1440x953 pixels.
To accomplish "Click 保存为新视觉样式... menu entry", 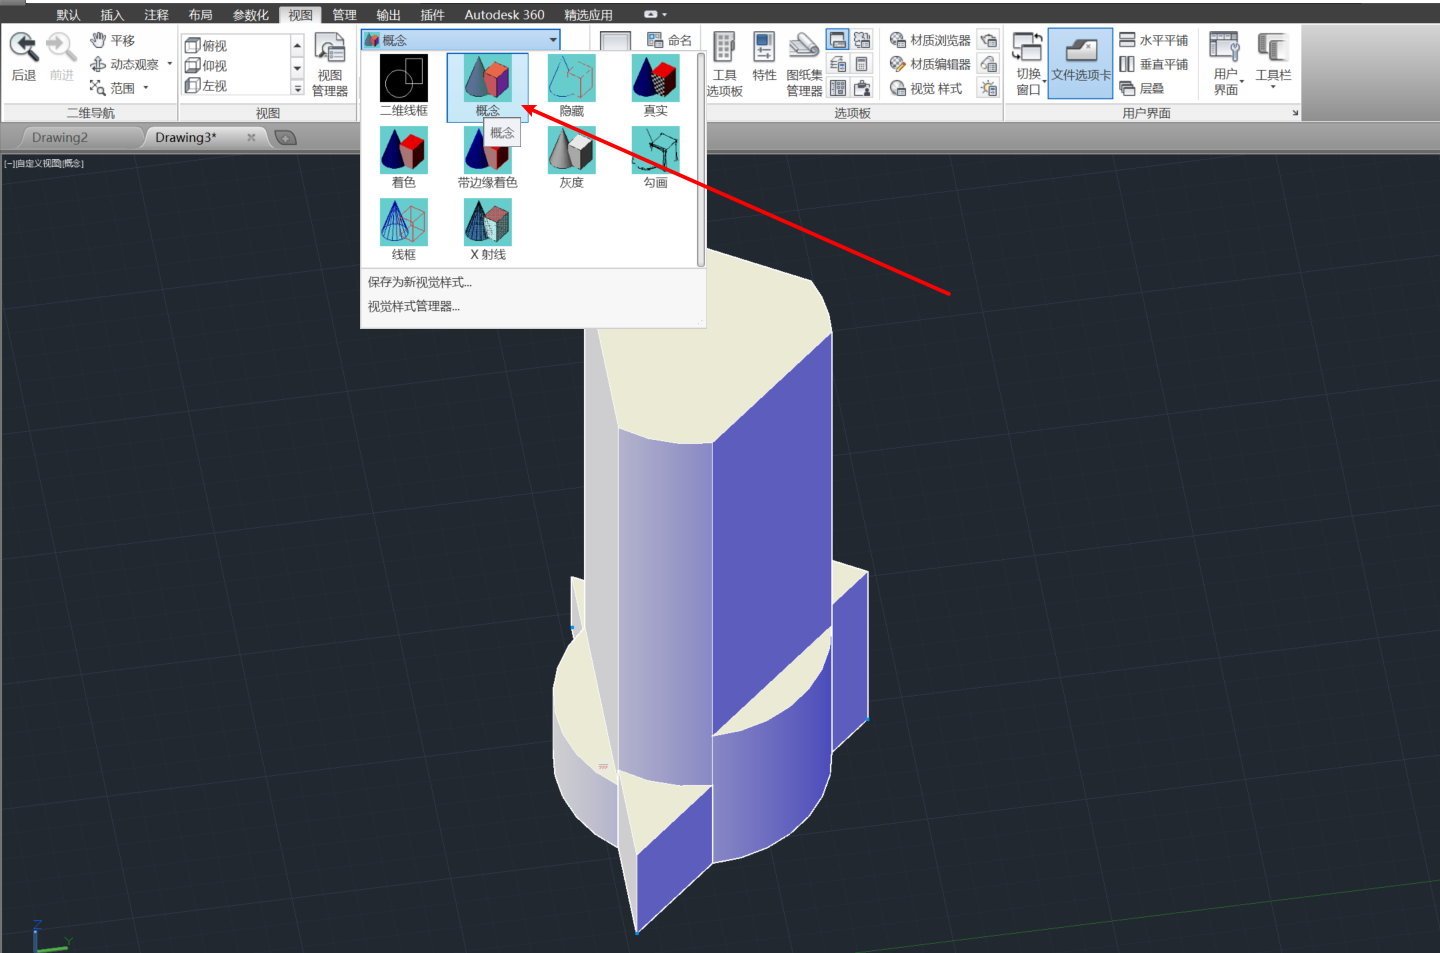I will [420, 282].
